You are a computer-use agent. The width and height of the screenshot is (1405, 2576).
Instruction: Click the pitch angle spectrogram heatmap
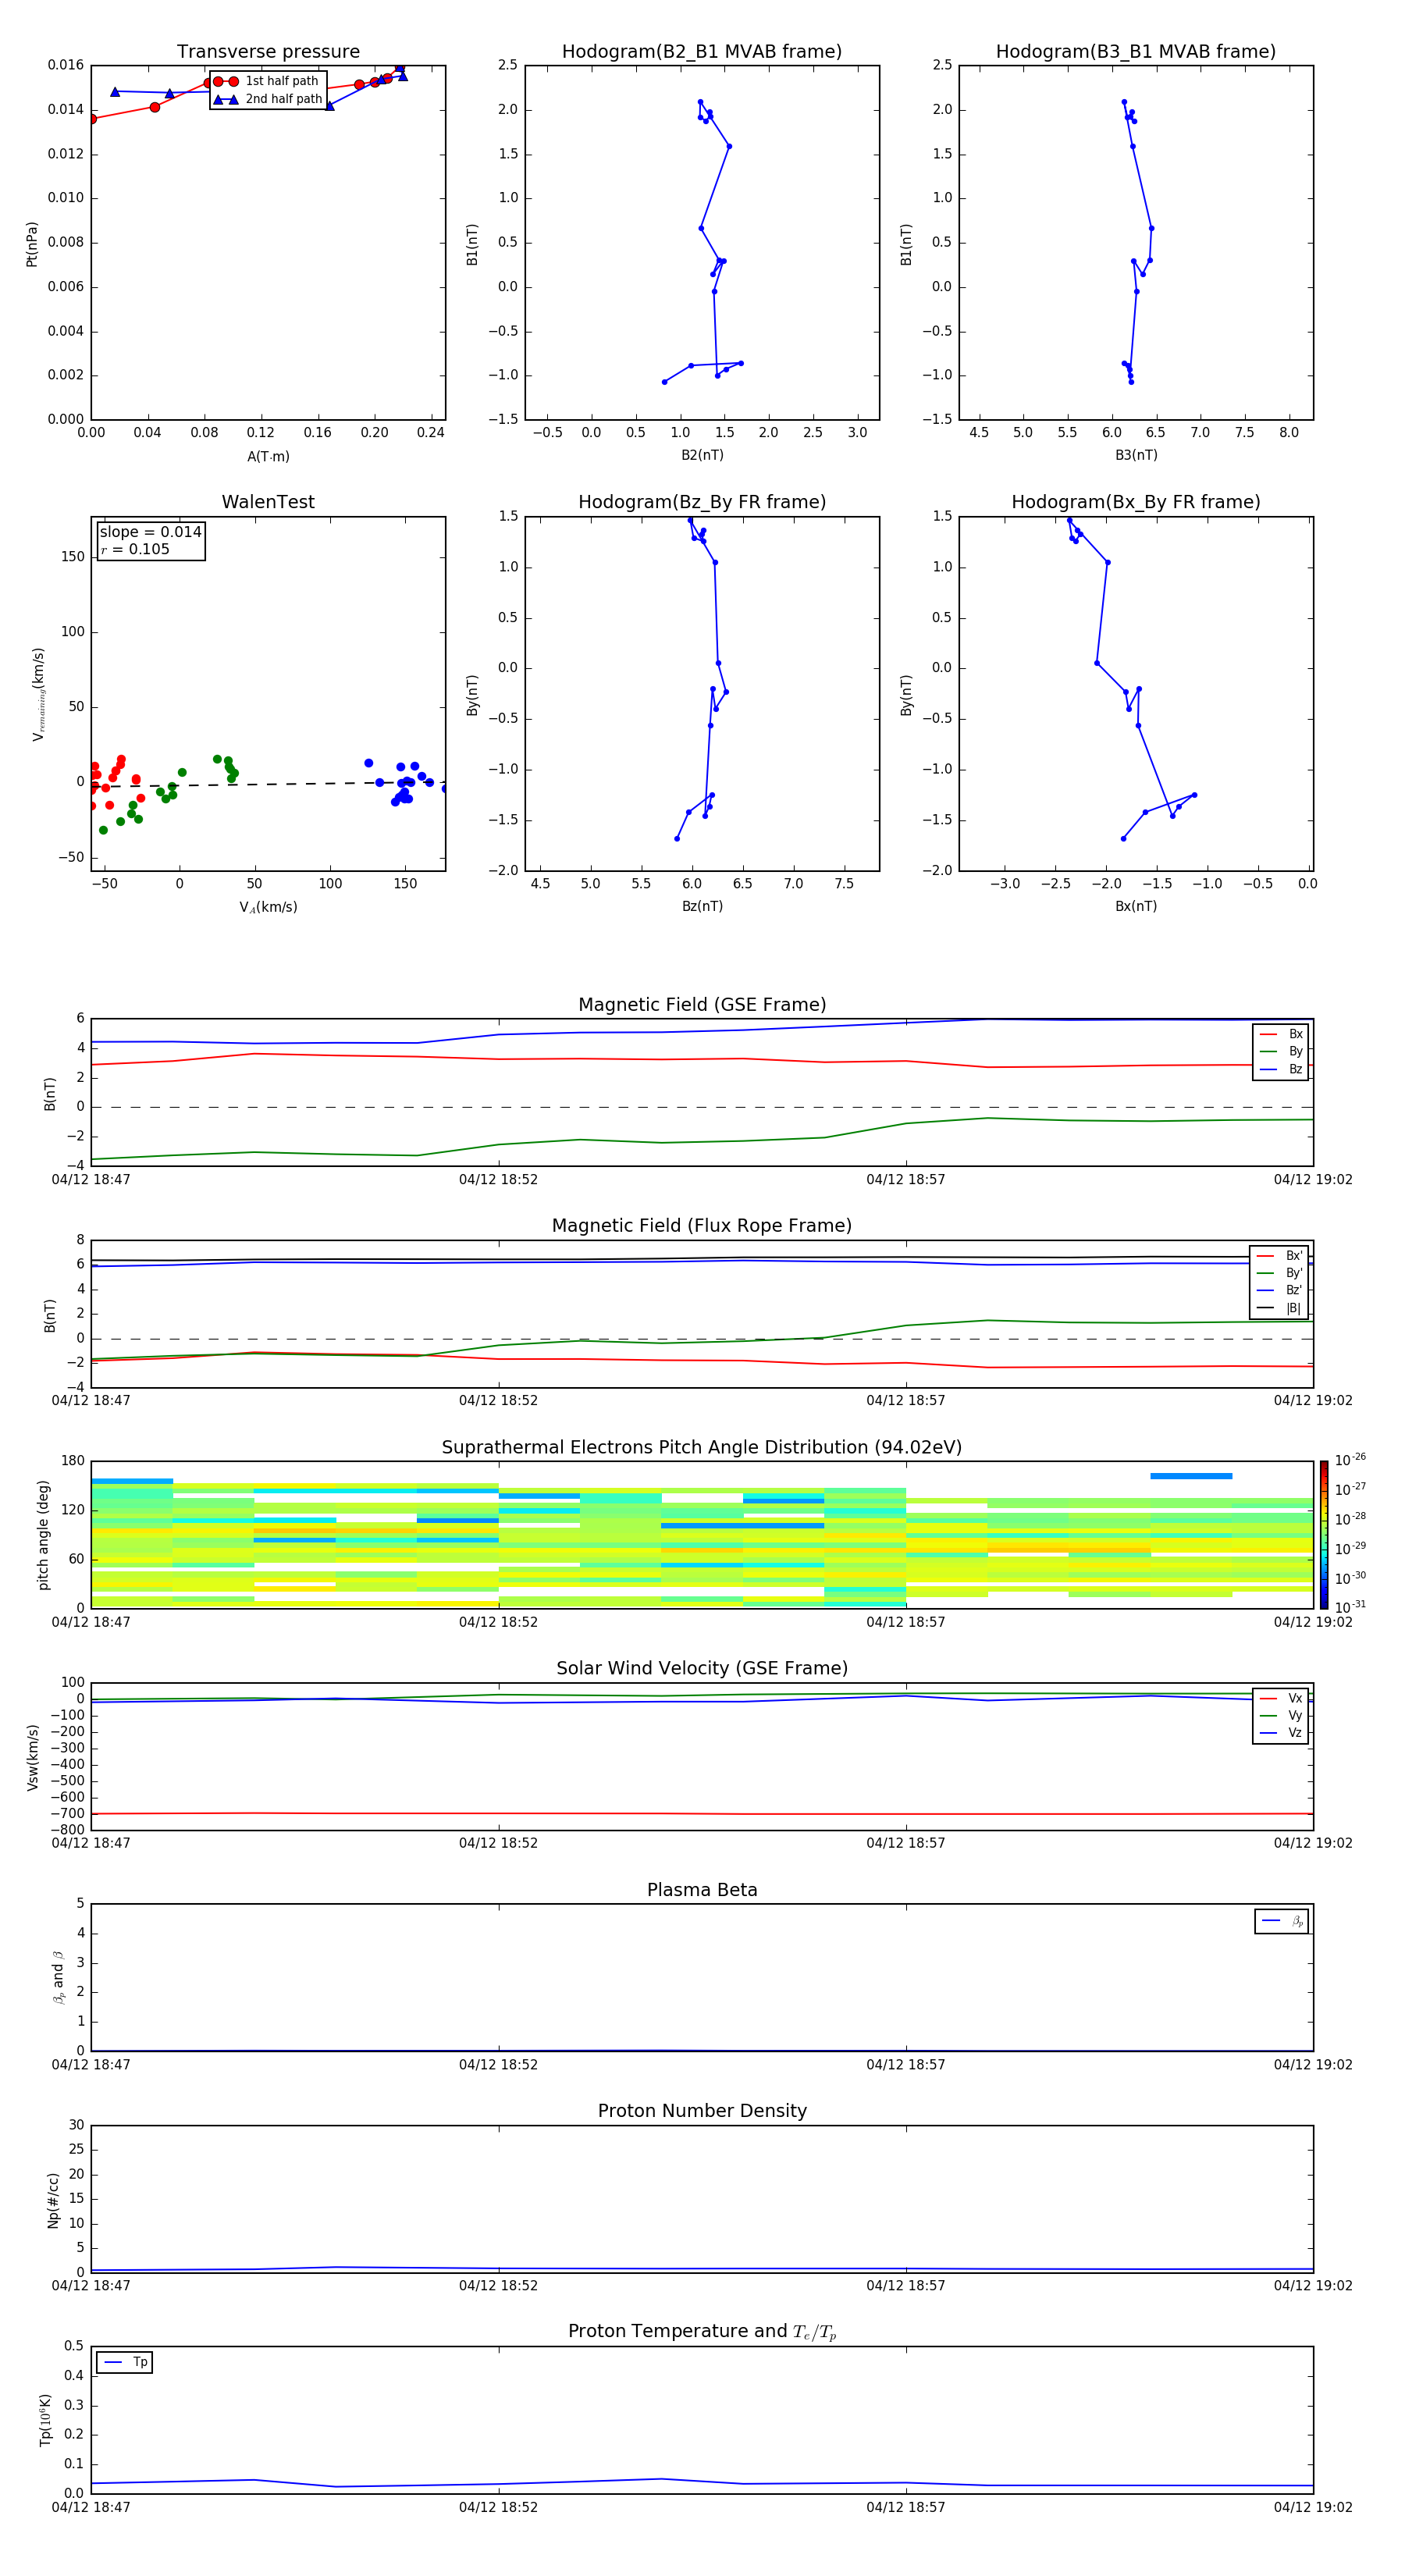[702, 1535]
